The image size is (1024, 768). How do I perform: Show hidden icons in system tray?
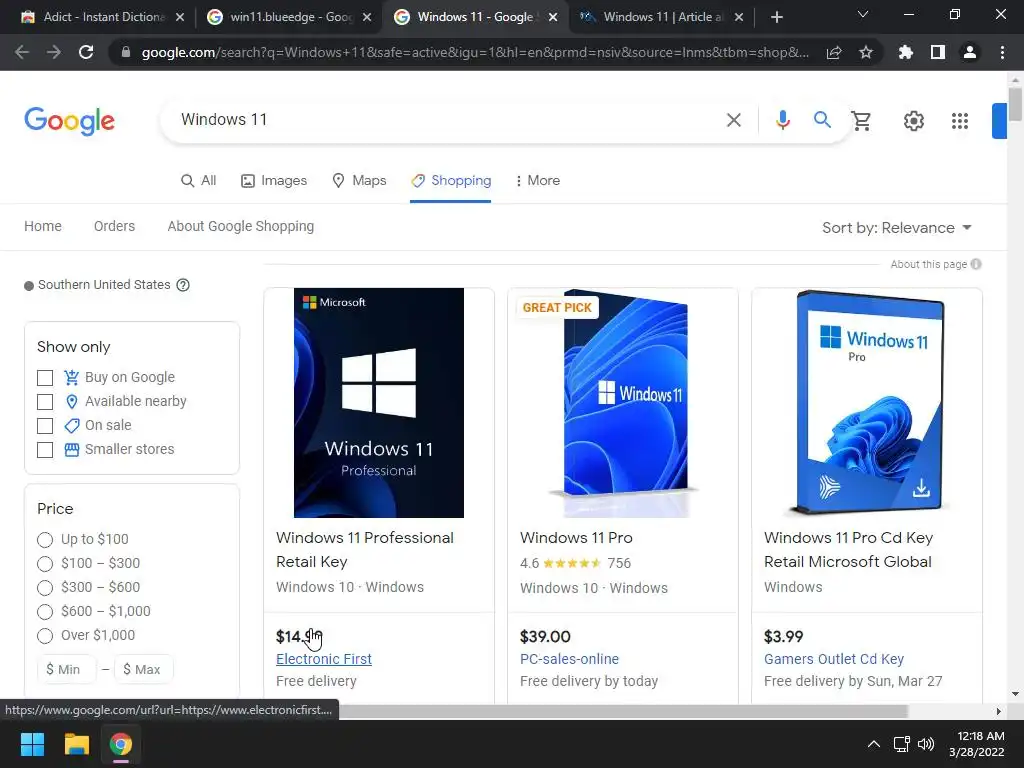[873, 744]
